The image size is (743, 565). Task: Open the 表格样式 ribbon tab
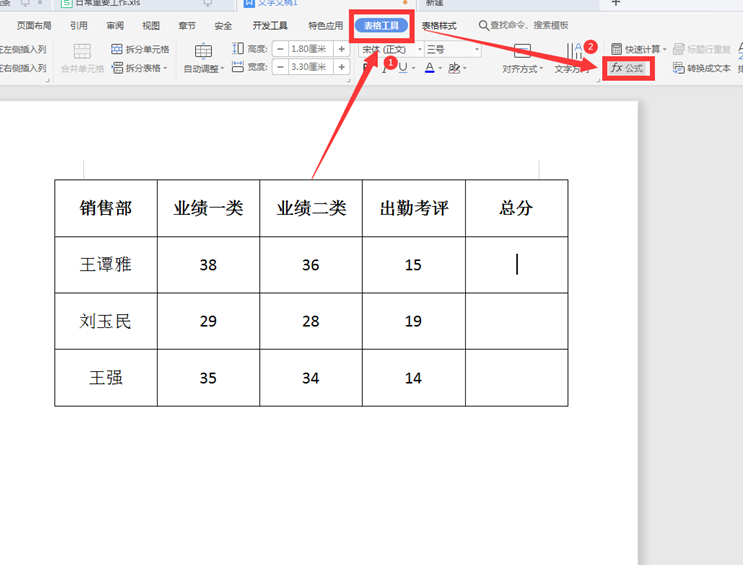point(439,26)
